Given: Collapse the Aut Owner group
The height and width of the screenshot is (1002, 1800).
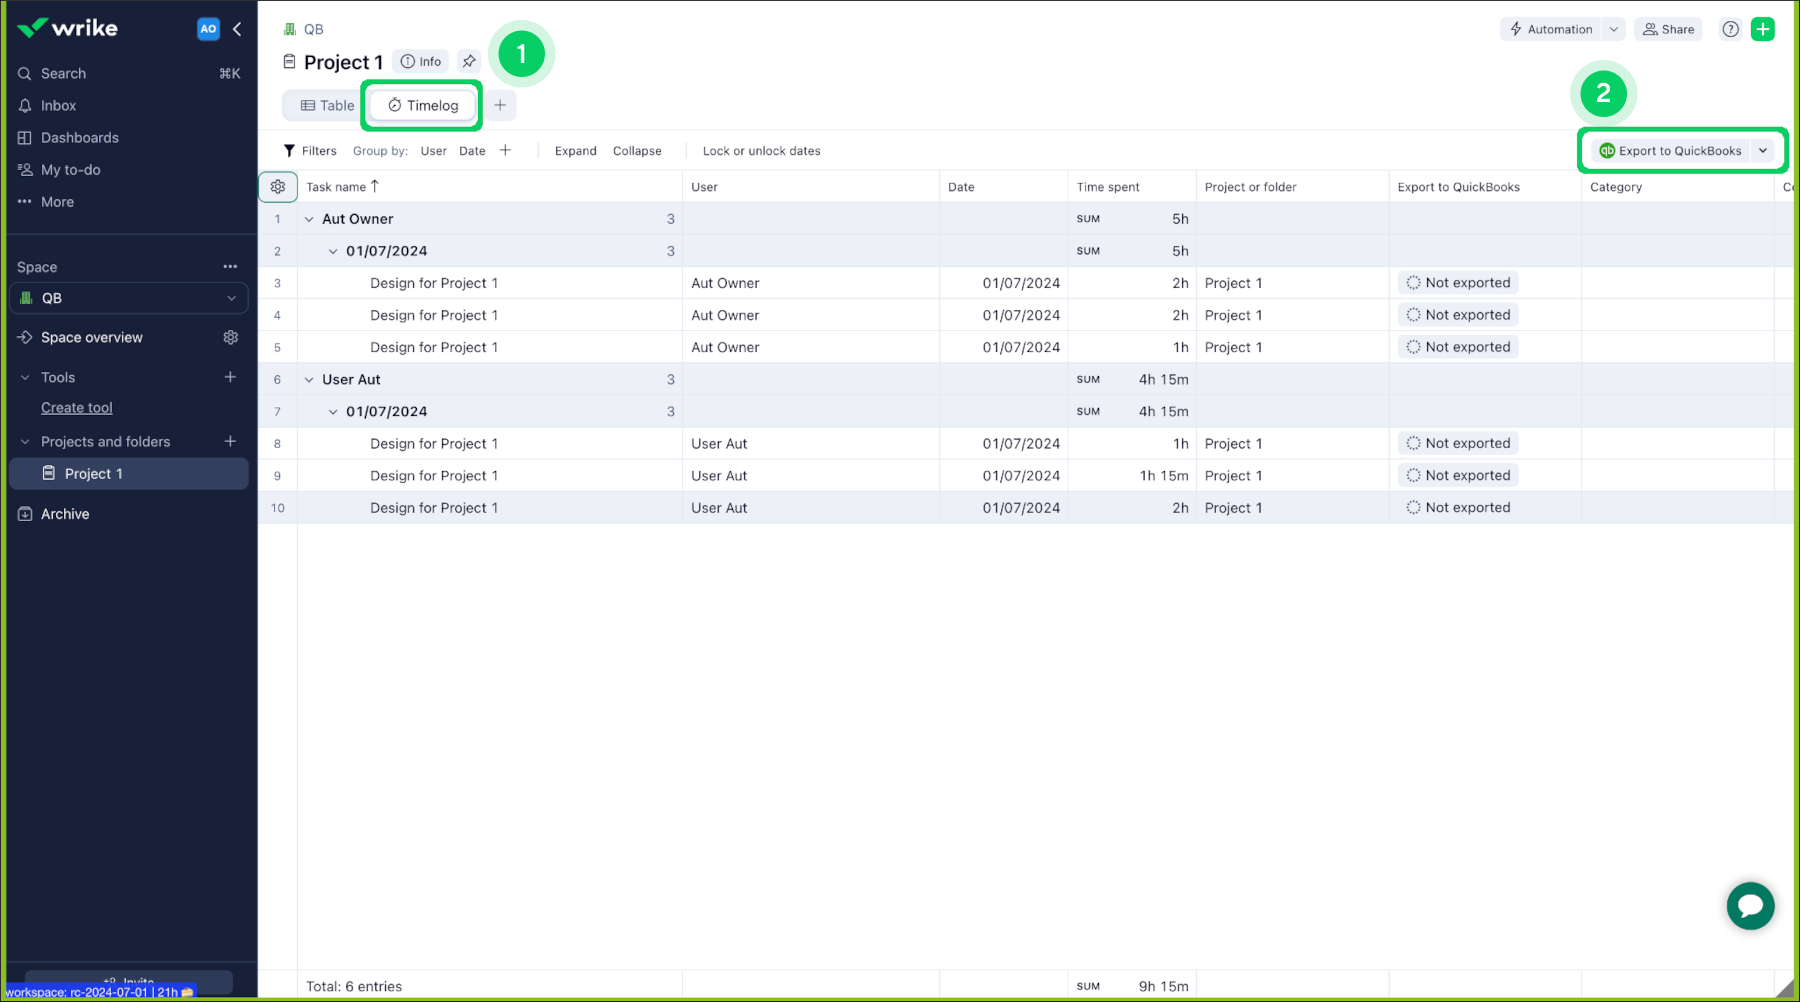Looking at the screenshot, I should [309, 218].
